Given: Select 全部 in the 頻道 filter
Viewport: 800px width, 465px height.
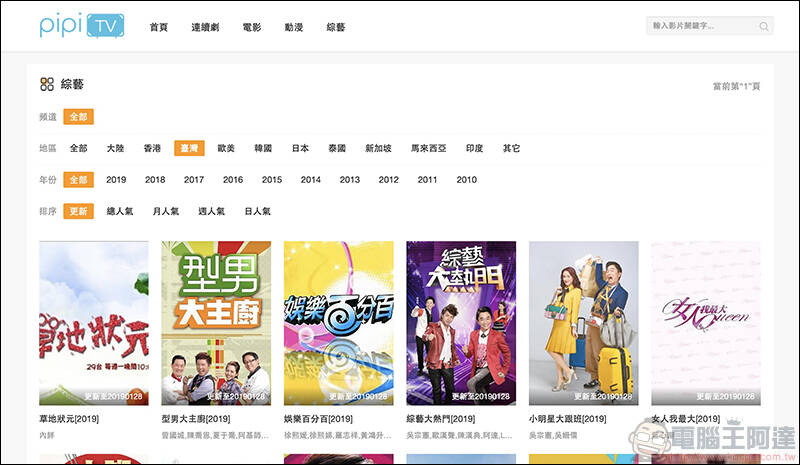Looking at the screenshot, I should pos(79,117).
